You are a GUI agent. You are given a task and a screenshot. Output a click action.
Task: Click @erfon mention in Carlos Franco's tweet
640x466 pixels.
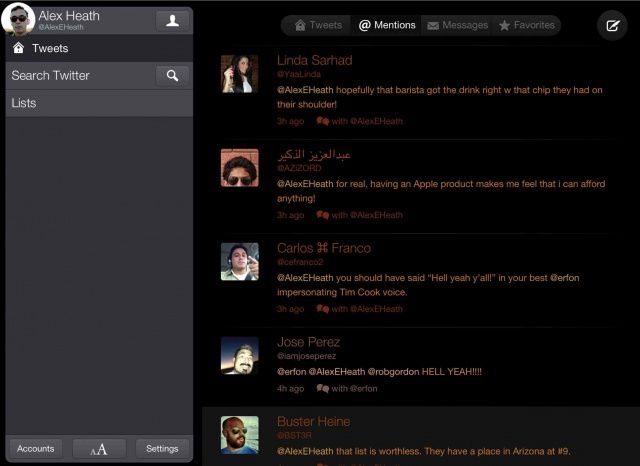(x=564, y=278)
